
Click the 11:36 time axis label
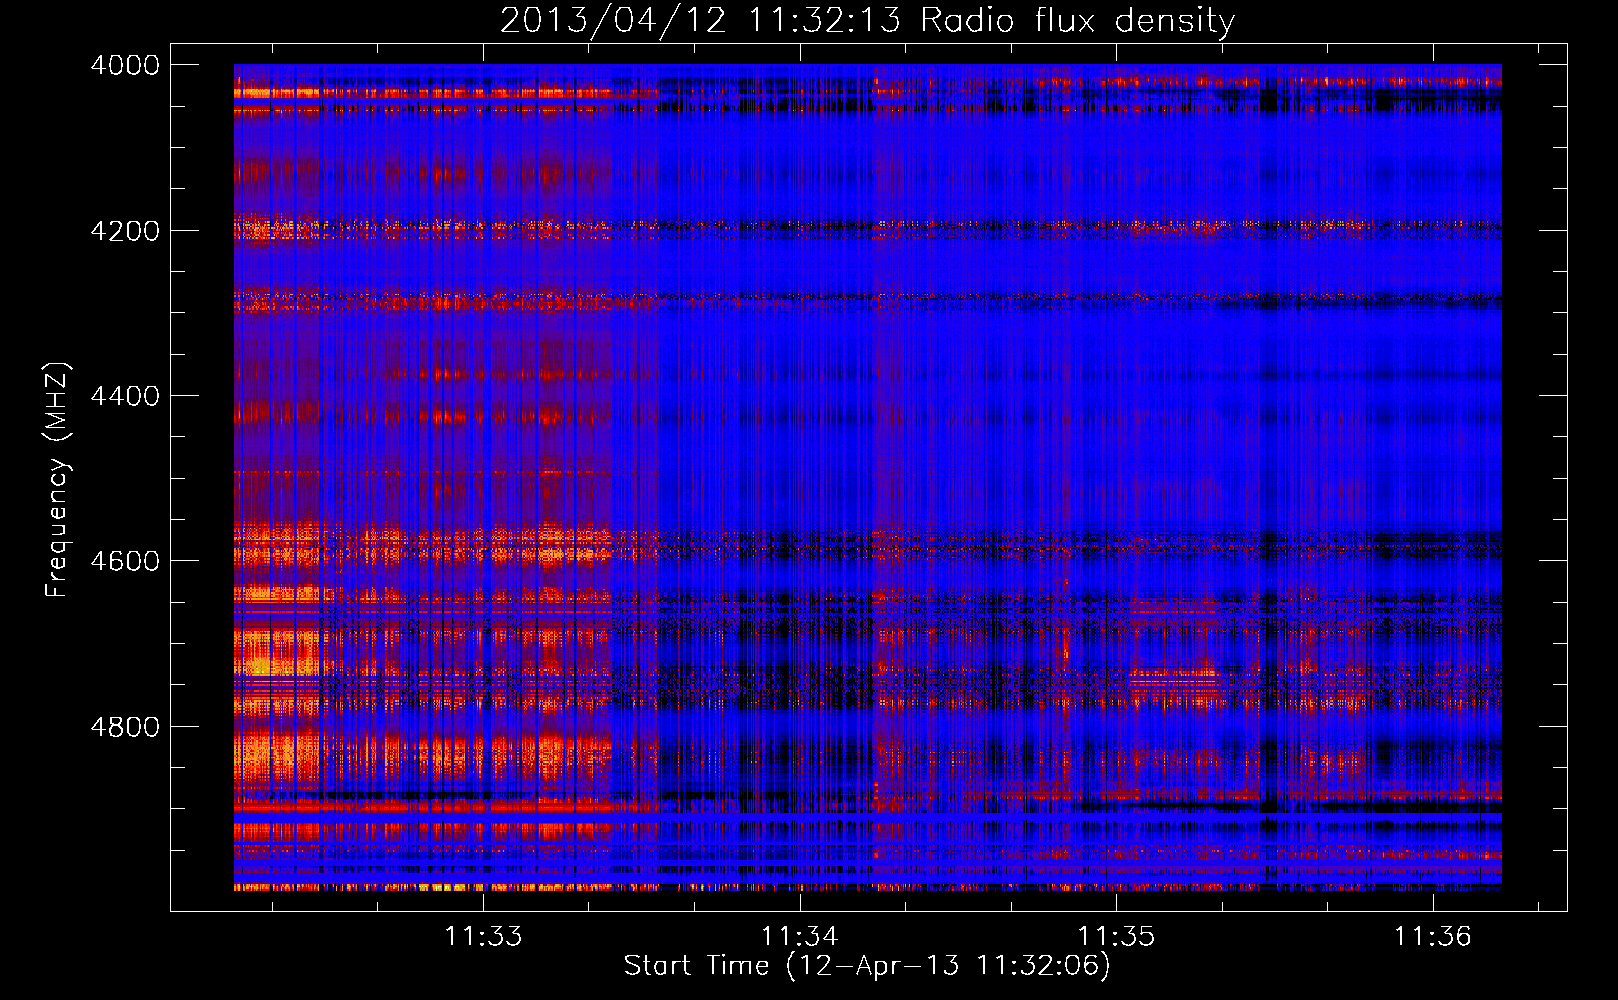pyautogui.click(x=1433, y=936)
